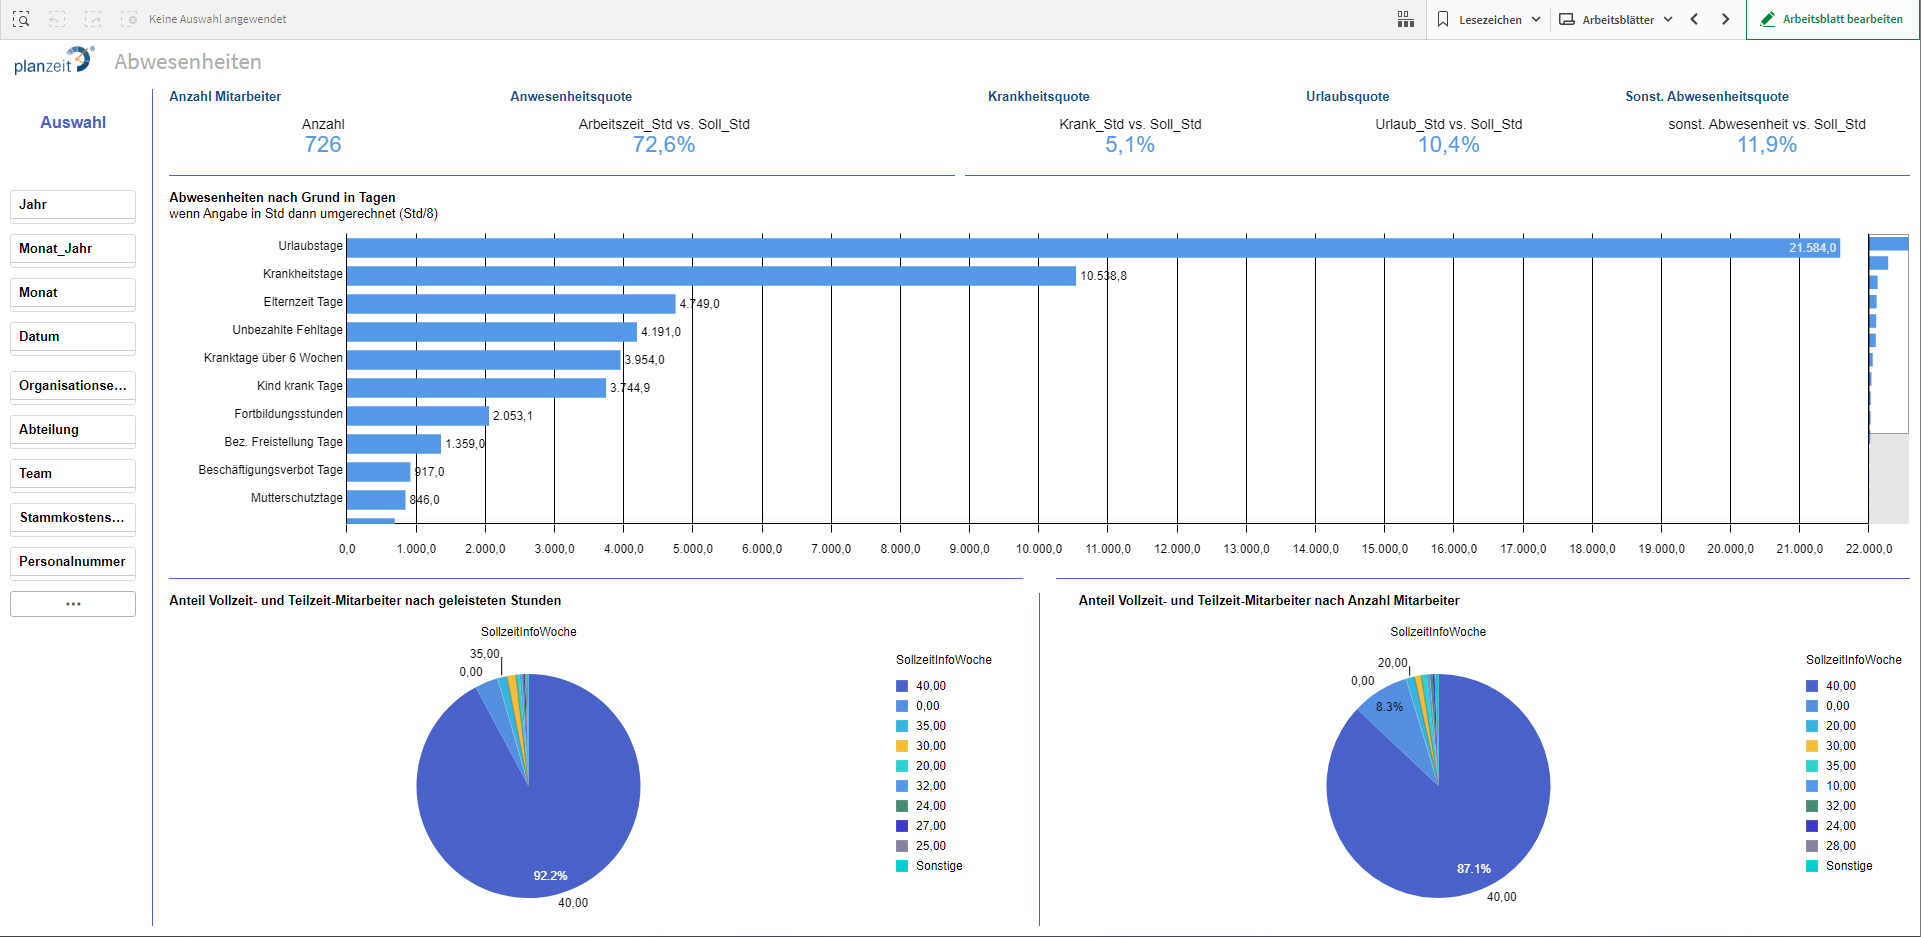This screenshot has width=1921, height=937.
Task: Expand the Arbeitsblätter dropdown
Action: (x=1615, y=19)
